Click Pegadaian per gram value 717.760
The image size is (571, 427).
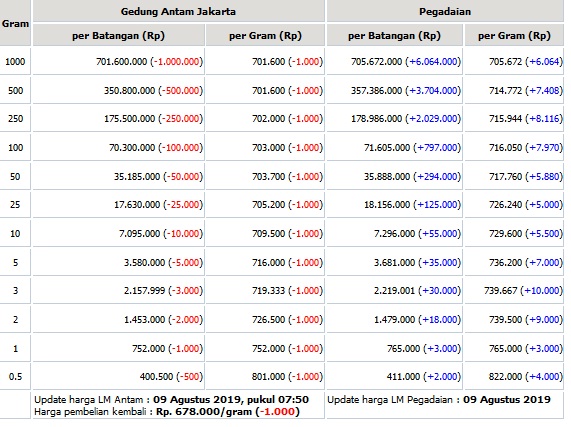[505, 177]
